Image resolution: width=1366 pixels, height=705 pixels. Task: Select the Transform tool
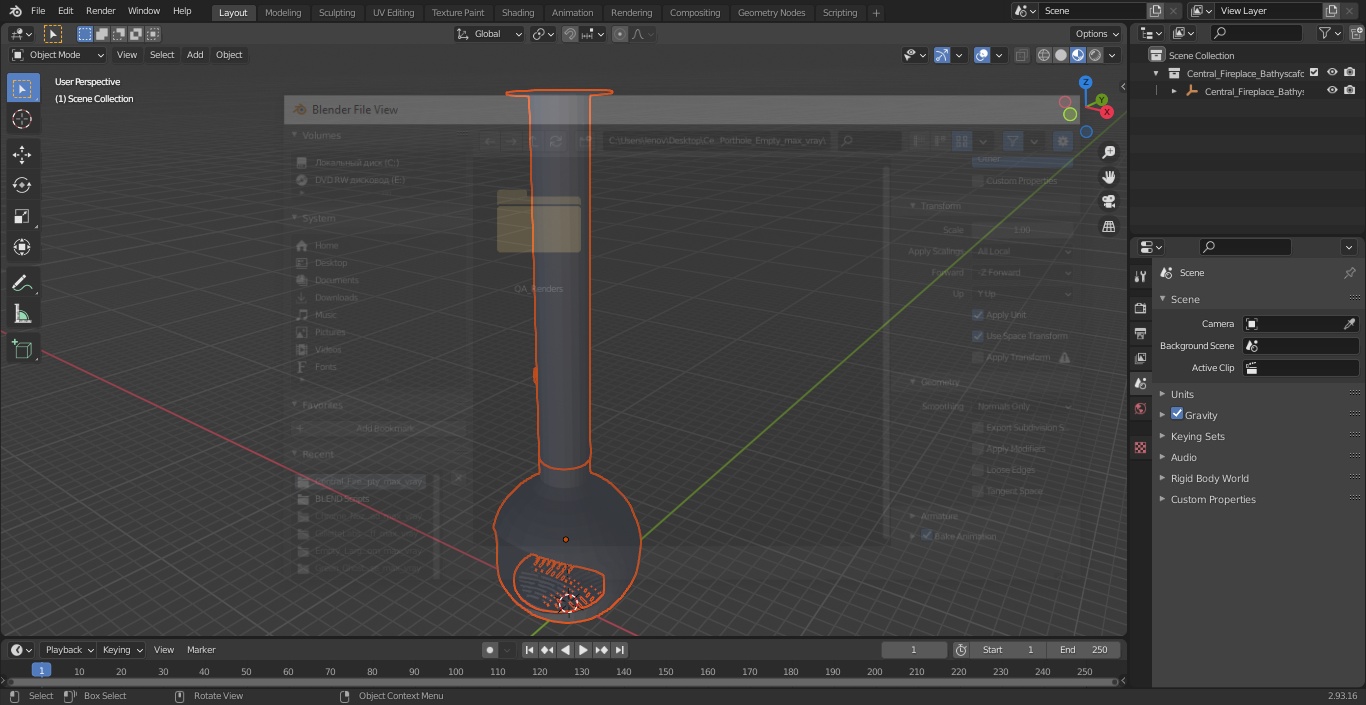[x=22, y=247]
